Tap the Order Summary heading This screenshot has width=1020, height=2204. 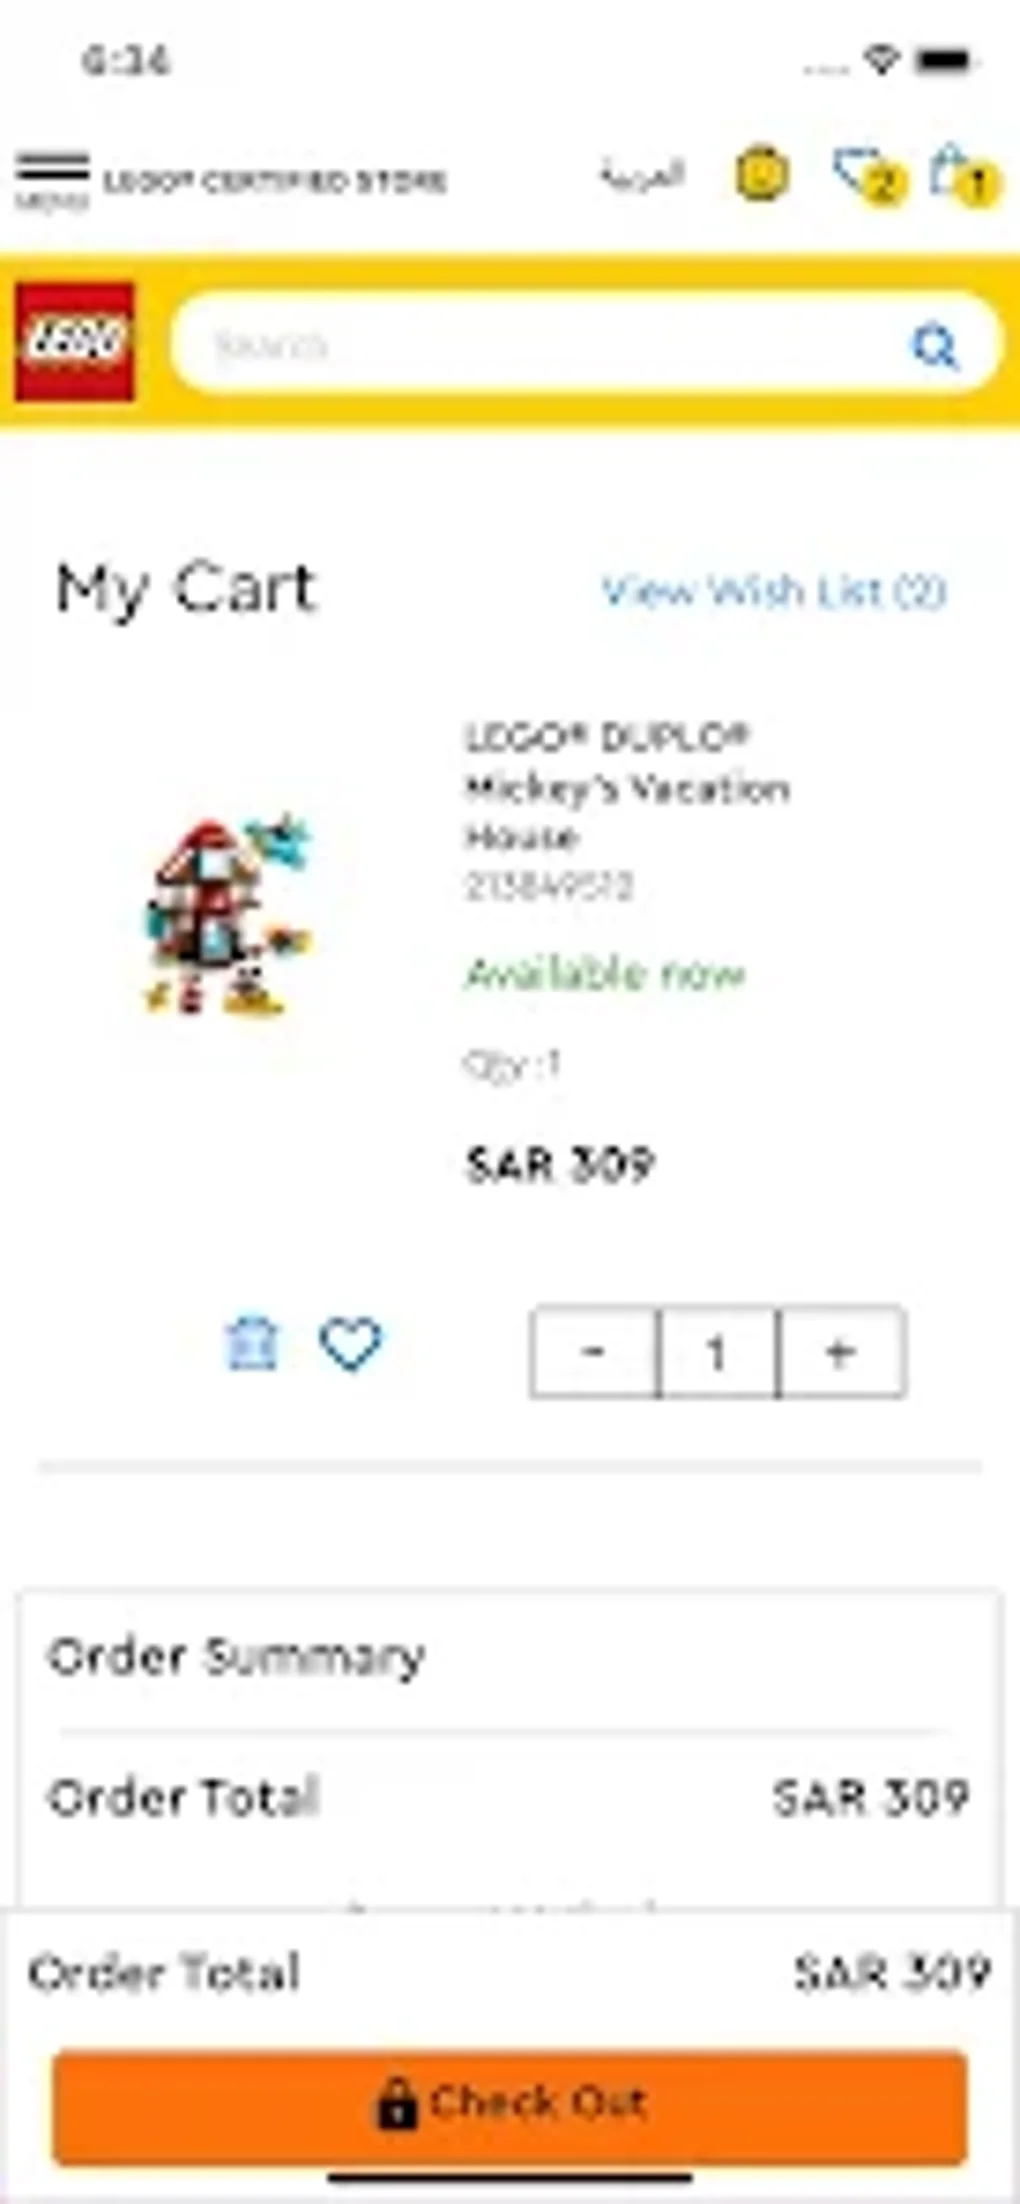(237, 1657)
